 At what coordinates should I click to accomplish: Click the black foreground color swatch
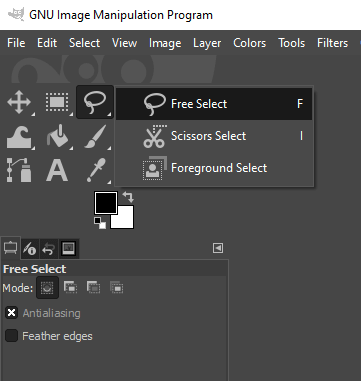point(106,203)
